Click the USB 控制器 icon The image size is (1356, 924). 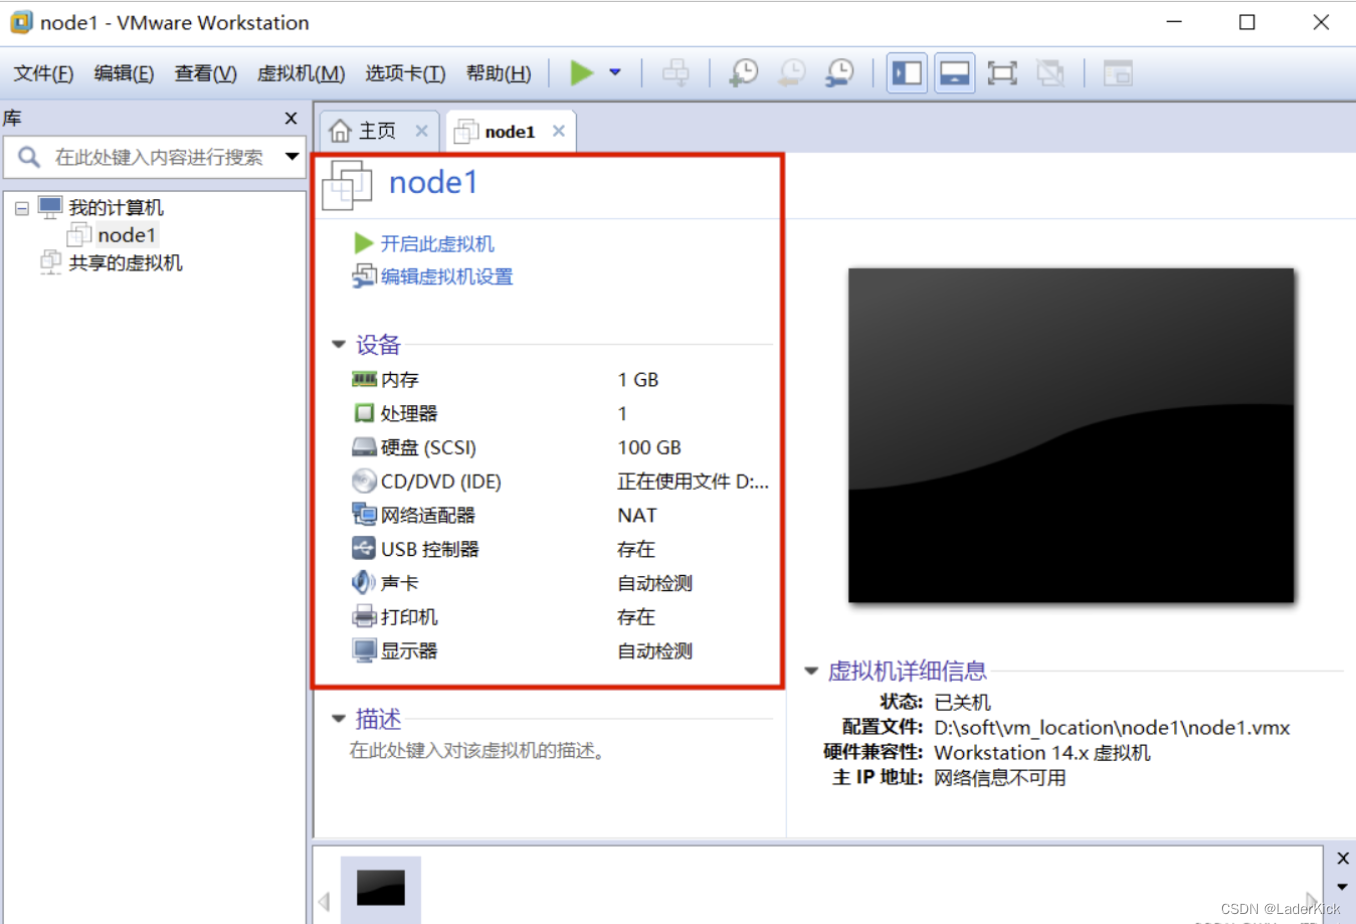[364, 549]
